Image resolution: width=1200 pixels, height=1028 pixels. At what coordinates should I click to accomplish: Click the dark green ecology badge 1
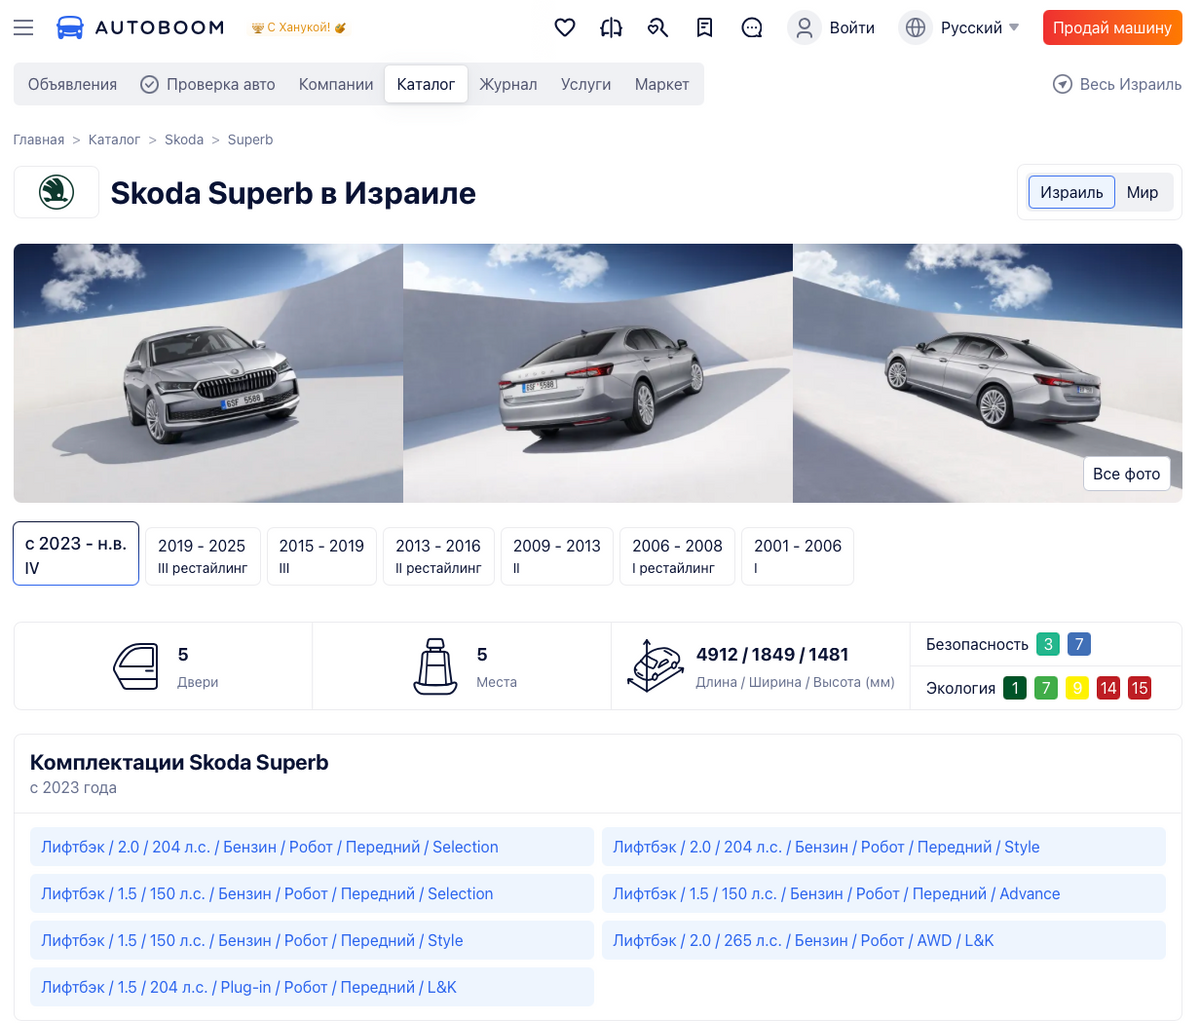tap(1015, 688)
